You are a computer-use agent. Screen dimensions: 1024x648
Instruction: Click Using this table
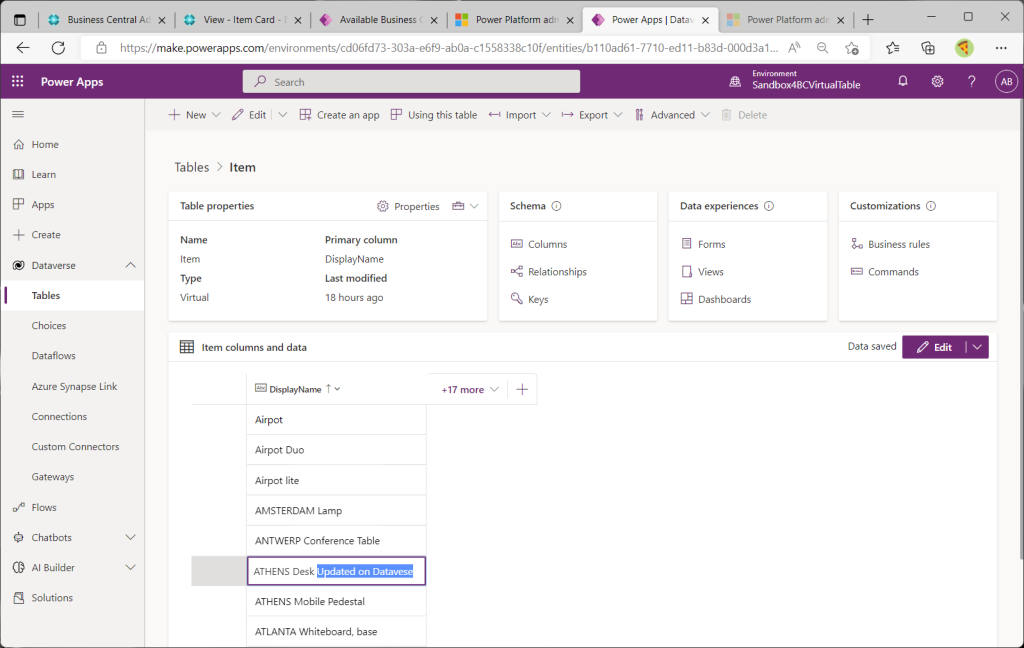[x=434, y=115]
